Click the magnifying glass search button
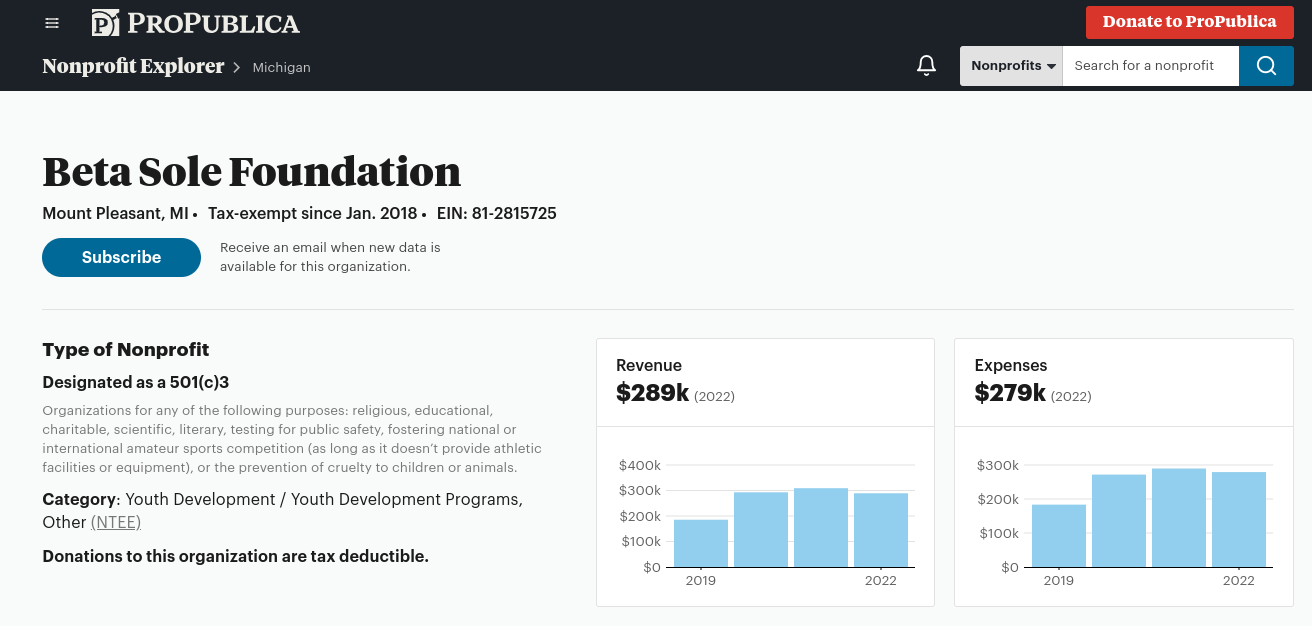The image size is (1312, 626). [1266, 66]
